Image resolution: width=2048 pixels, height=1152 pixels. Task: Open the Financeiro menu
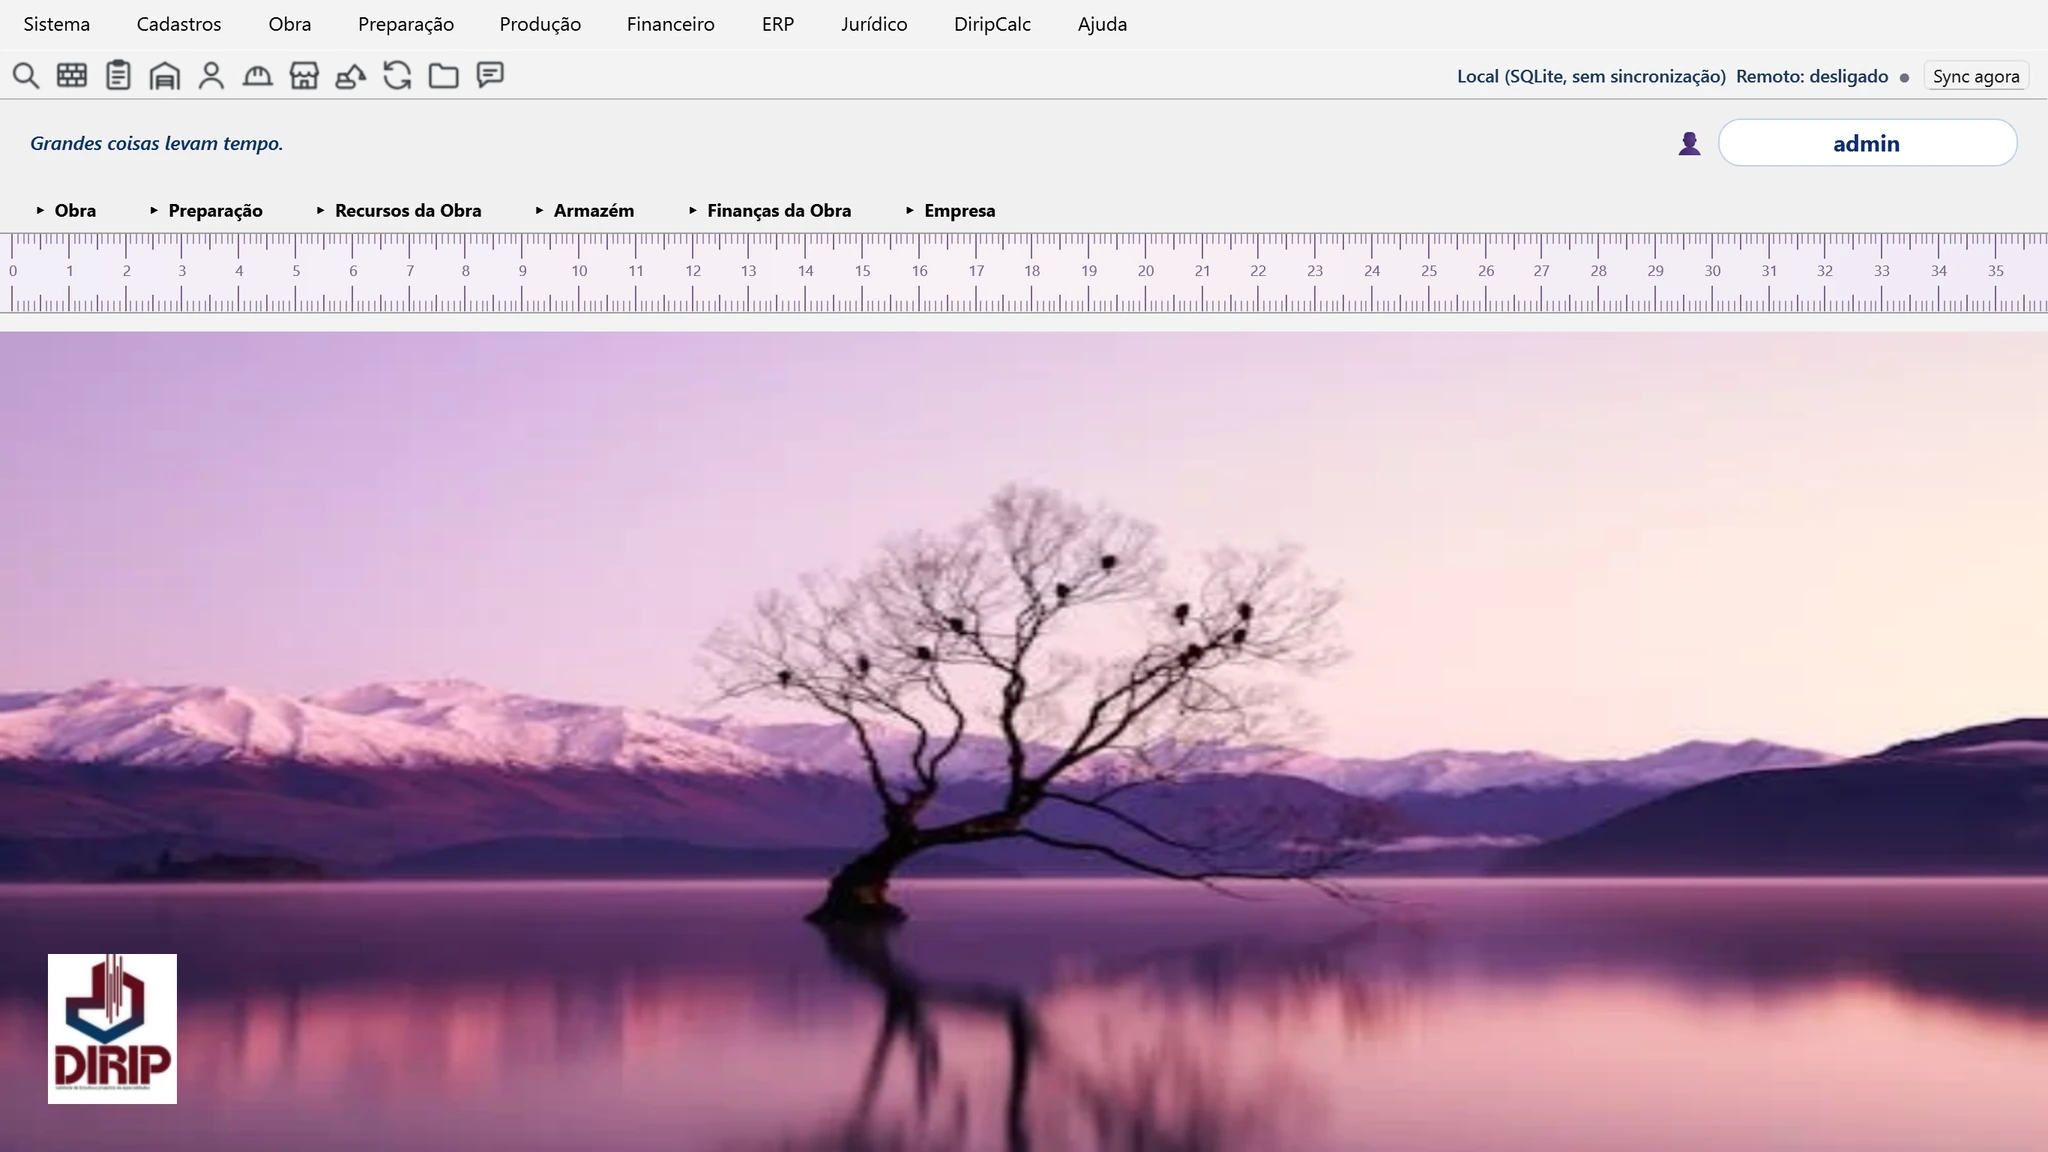(x=670, y=24)
